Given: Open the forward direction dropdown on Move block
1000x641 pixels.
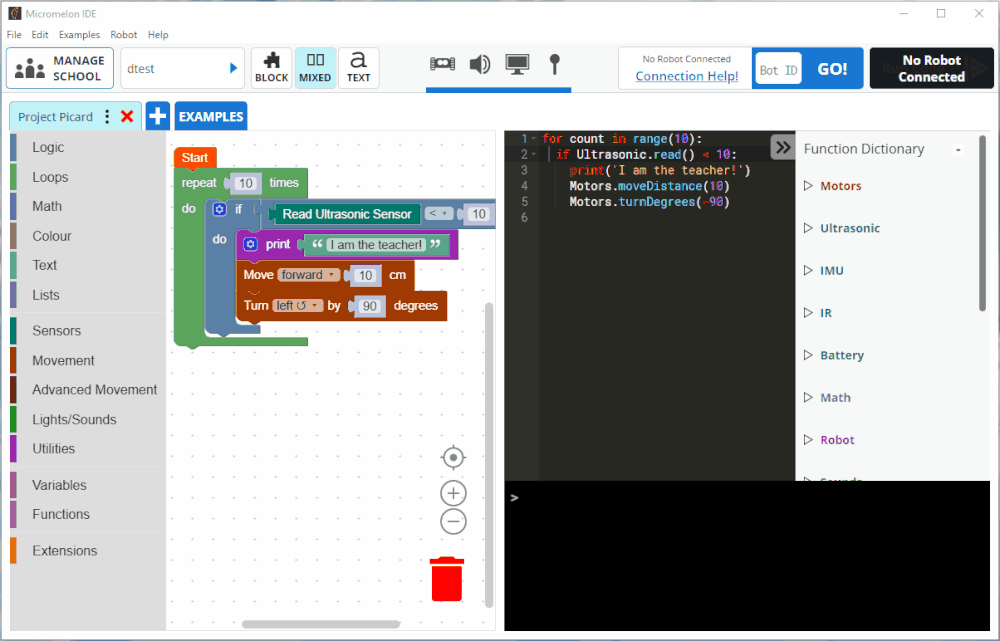Looking at the screenshot, I should (307, 274).
